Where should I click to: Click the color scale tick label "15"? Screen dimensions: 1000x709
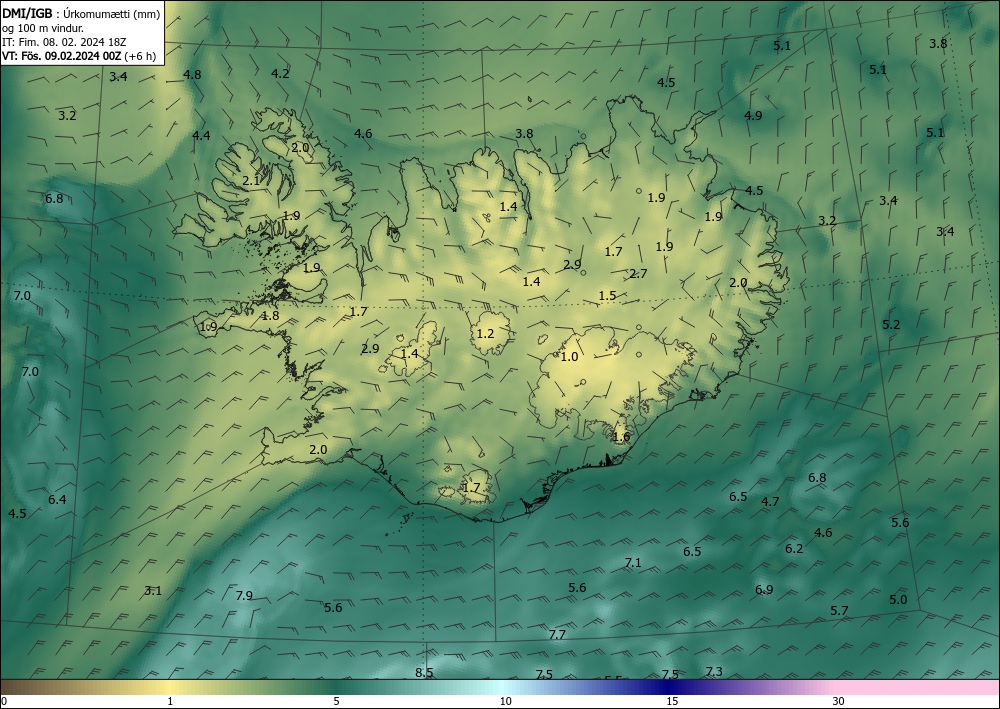[x=672, y=701]
